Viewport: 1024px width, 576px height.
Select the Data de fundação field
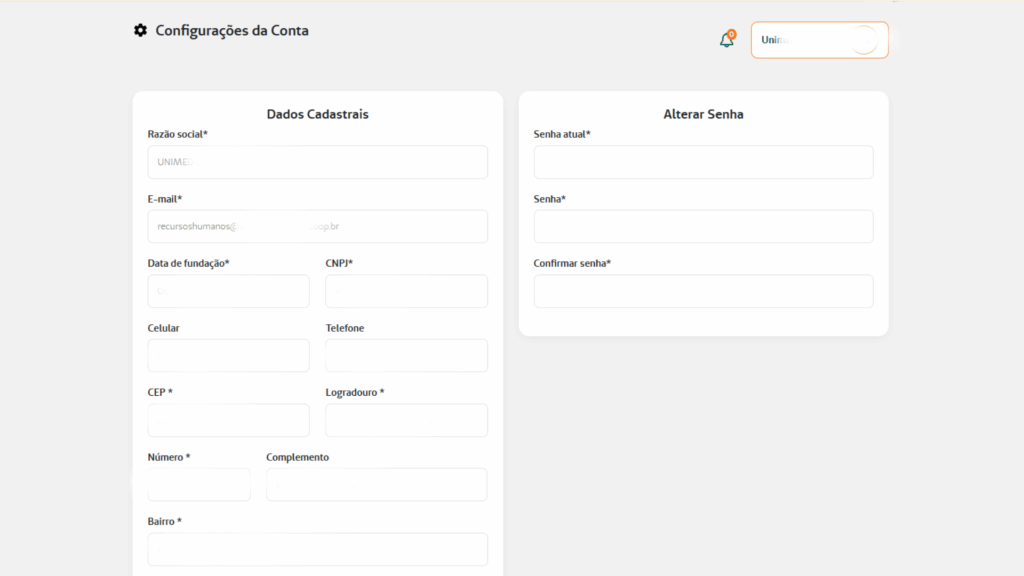(x=229, y=291)
